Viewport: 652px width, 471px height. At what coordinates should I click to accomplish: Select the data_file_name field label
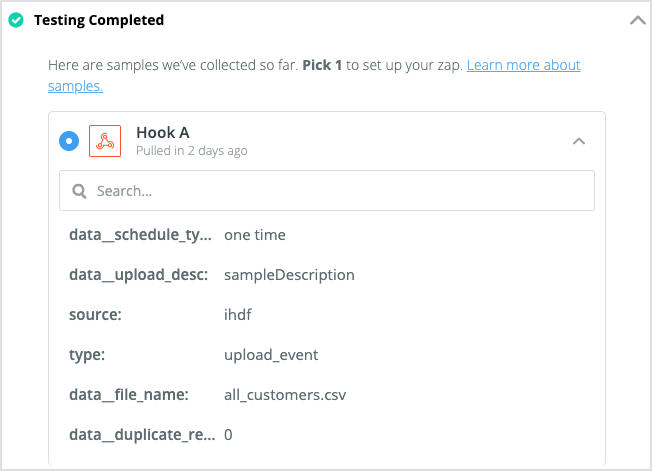(x=129, y=395)
